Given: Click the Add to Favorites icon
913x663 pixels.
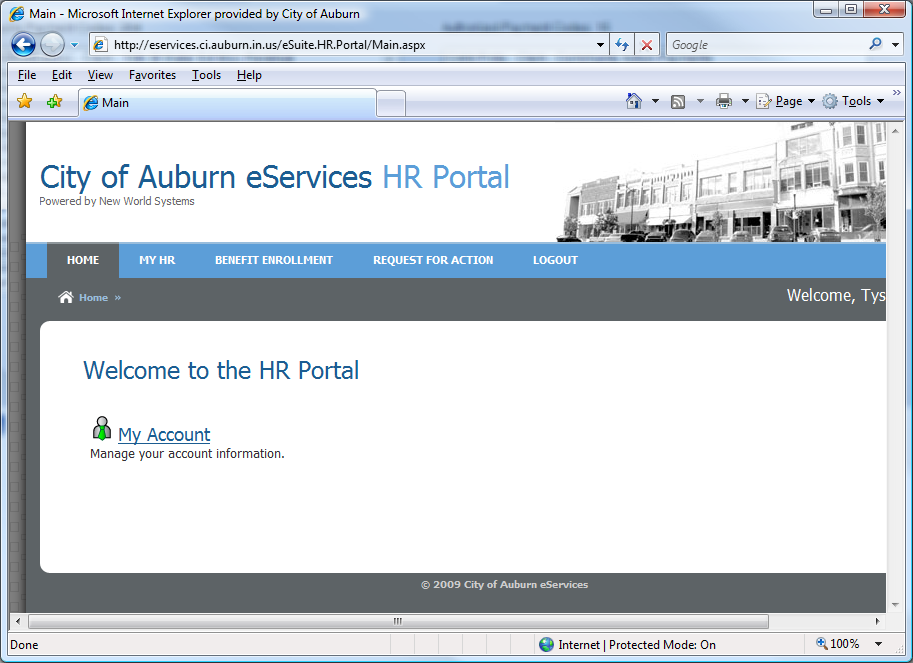Looking at the screenshot, I should pos(54,101).
